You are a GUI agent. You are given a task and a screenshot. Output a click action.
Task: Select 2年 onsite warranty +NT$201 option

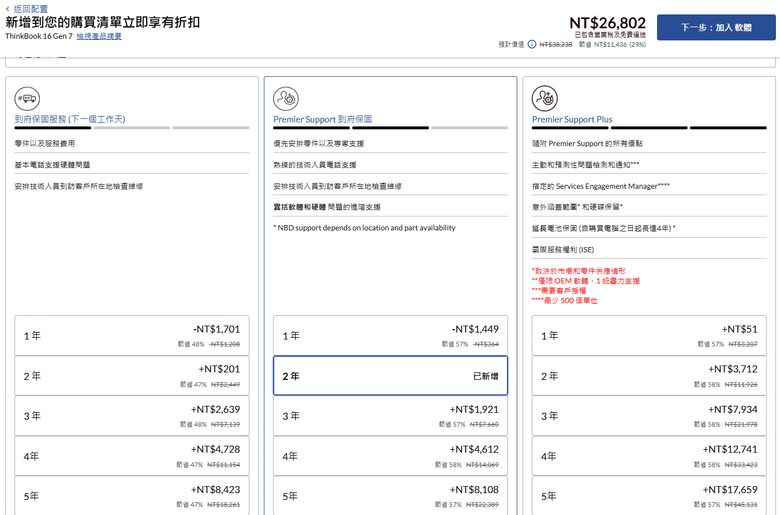132,376
